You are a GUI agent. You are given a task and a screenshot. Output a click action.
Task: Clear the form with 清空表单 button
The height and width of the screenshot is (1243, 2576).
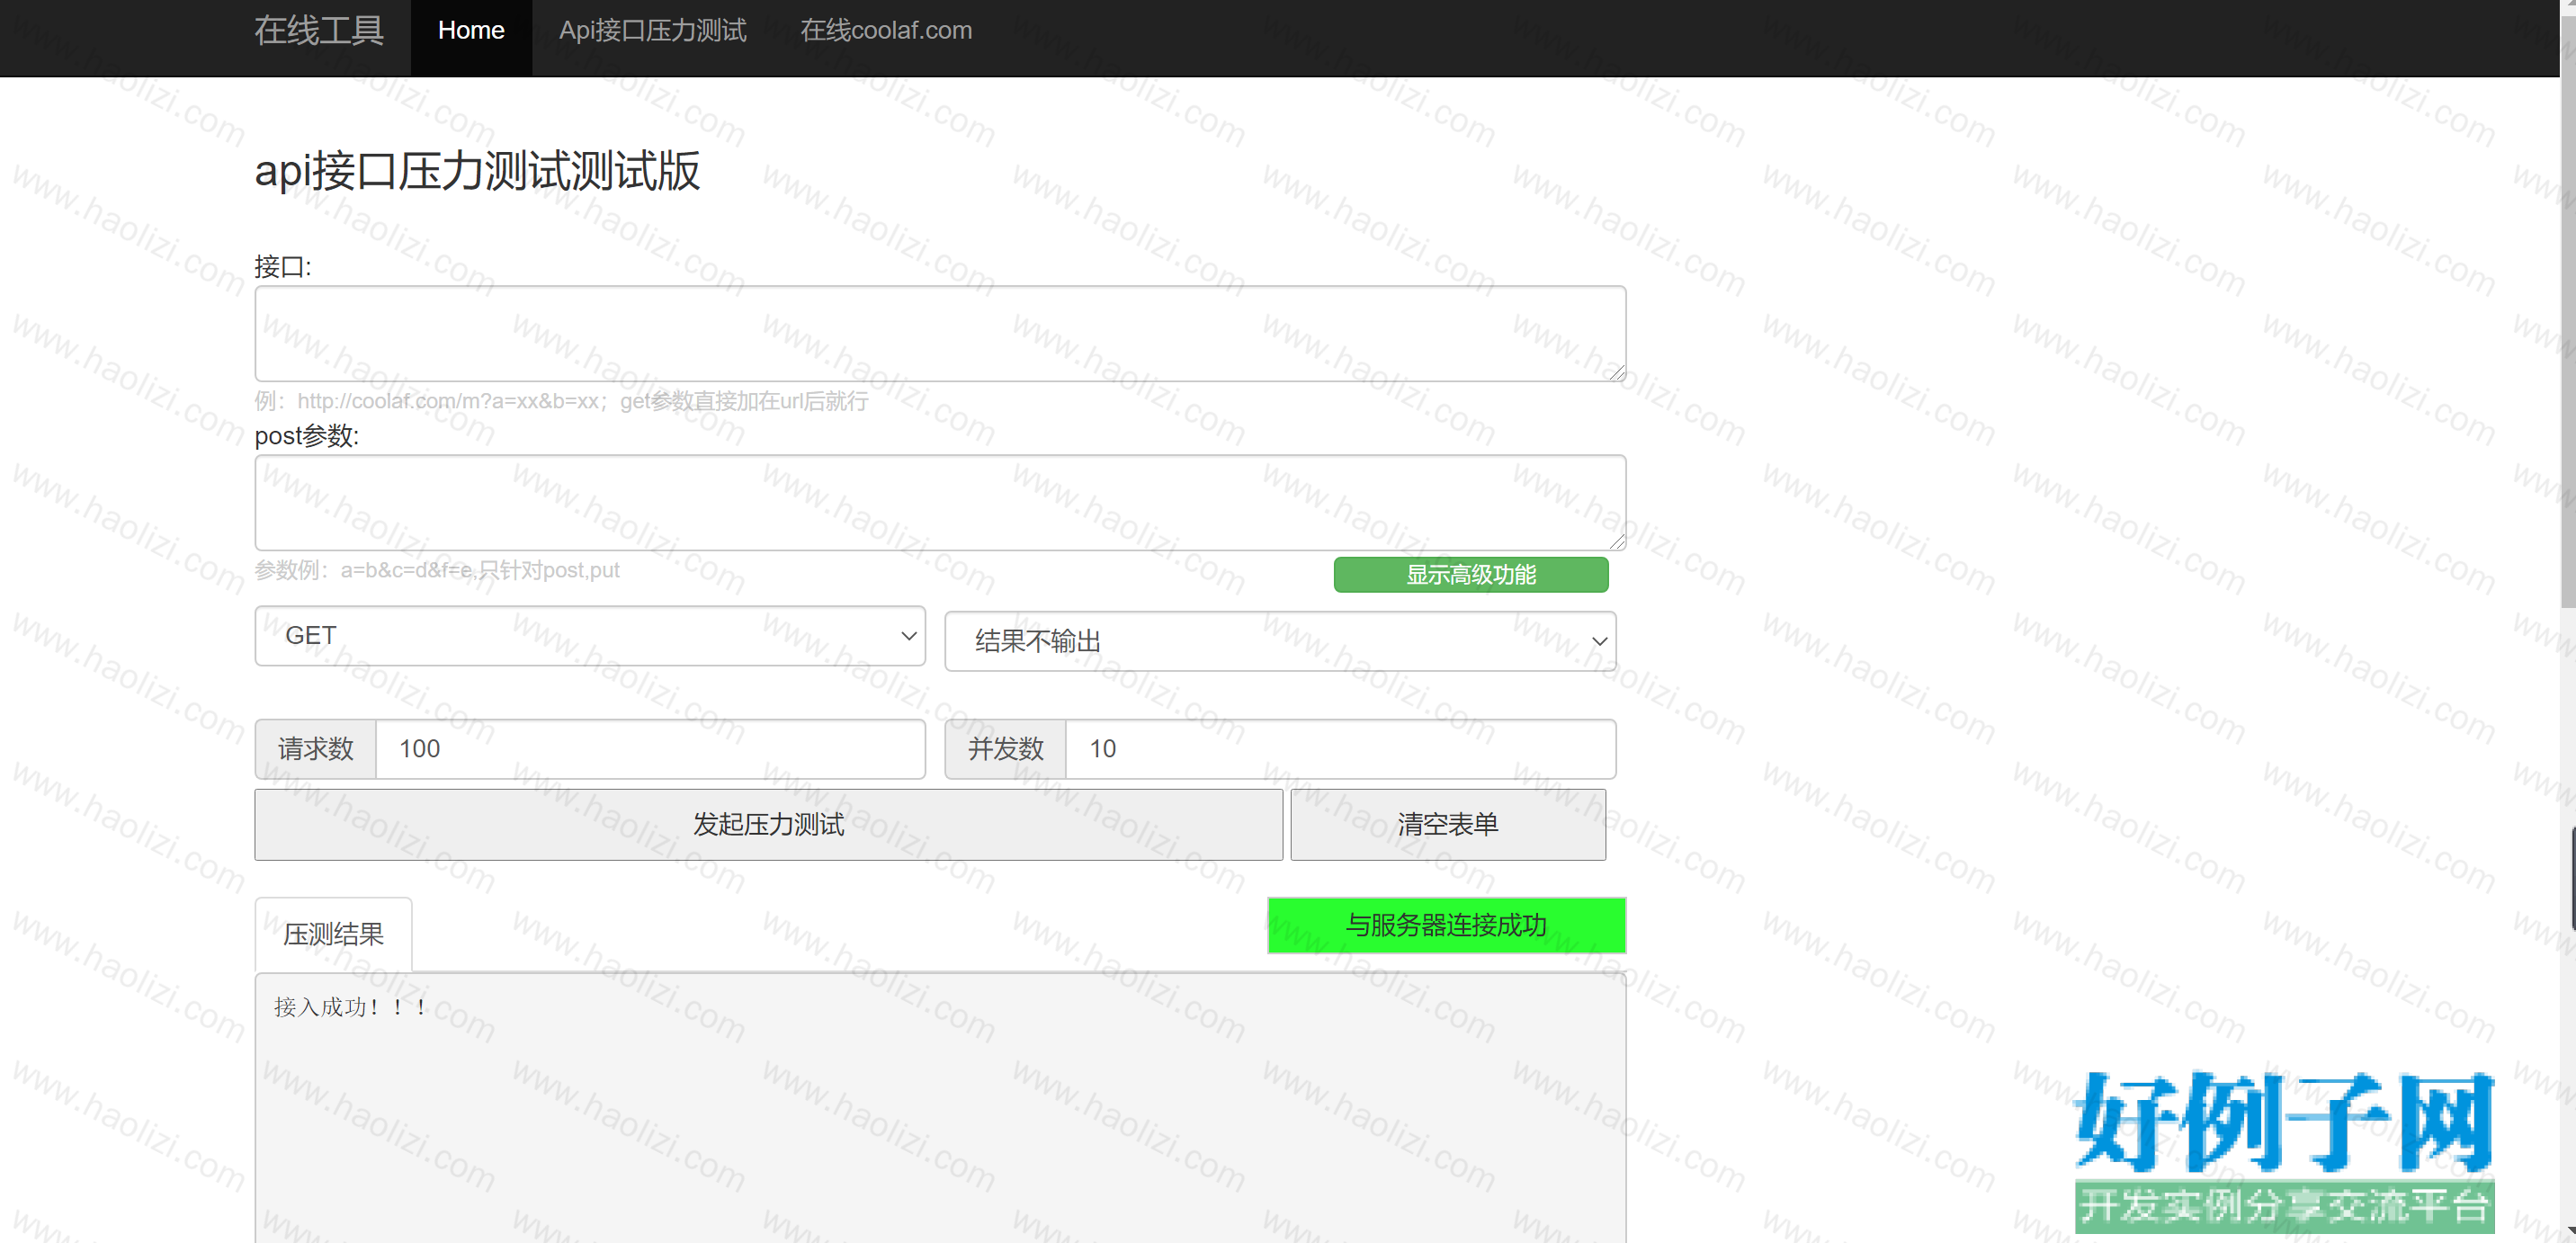coord(1448,825)
